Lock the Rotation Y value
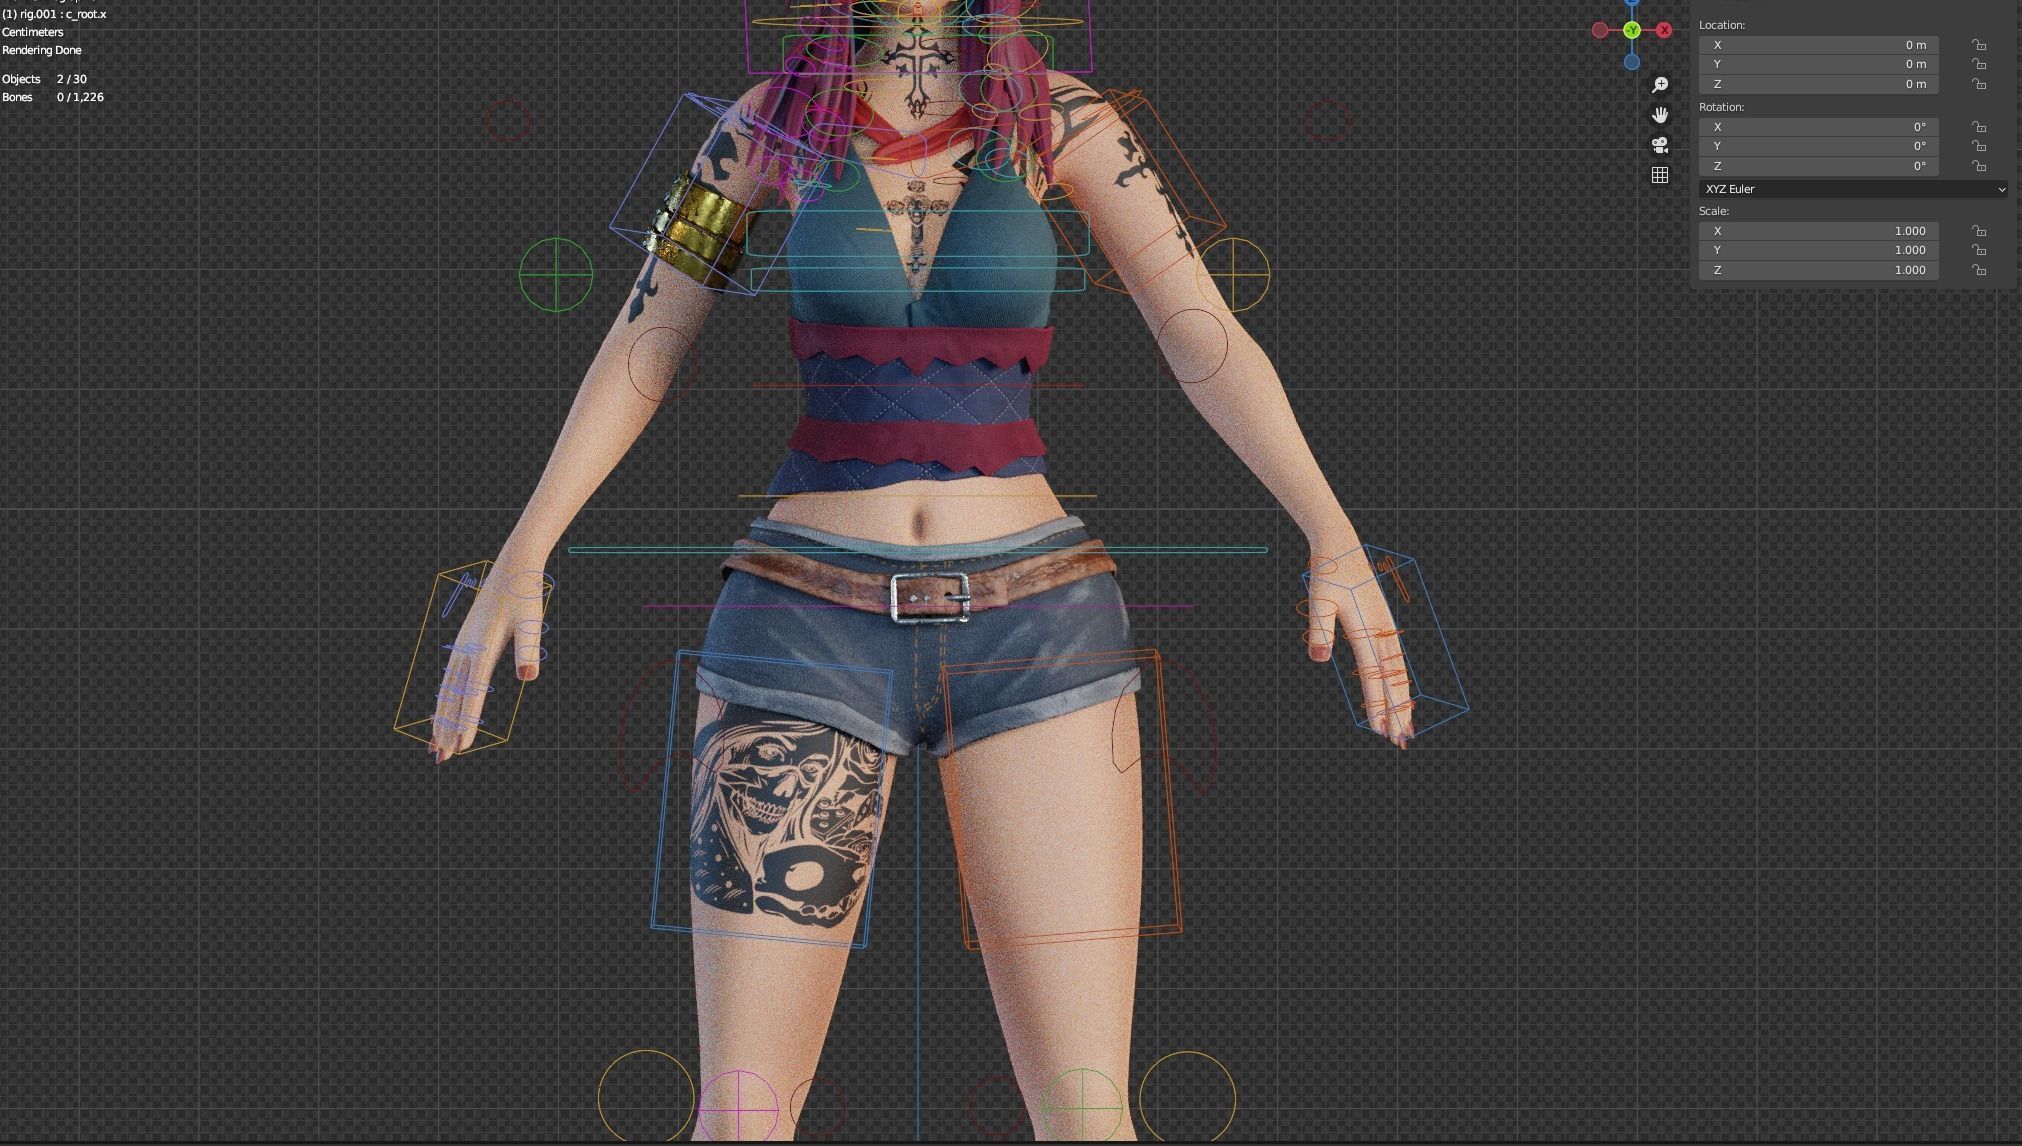 point(1979,146)
